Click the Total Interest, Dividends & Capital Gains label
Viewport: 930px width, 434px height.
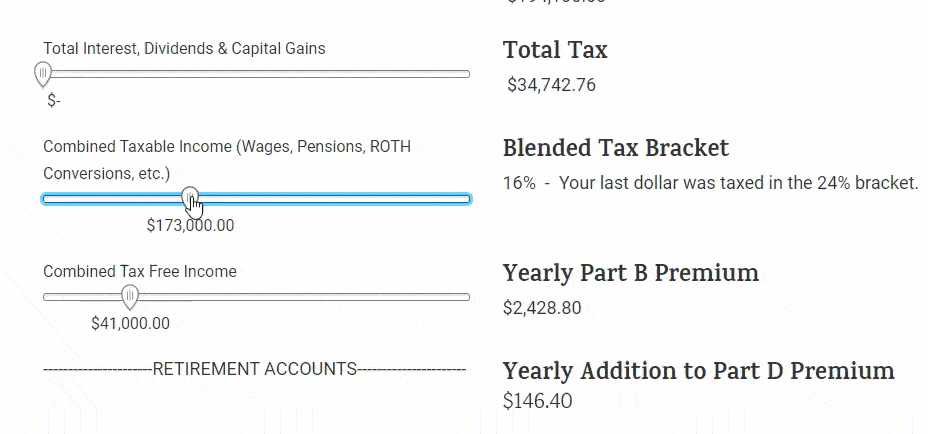point(184,49)
